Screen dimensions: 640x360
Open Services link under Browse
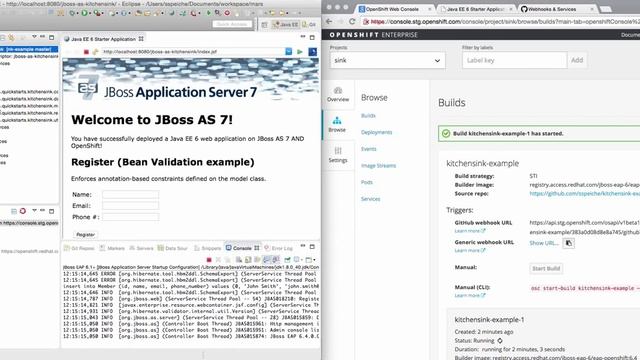(371, 199)
